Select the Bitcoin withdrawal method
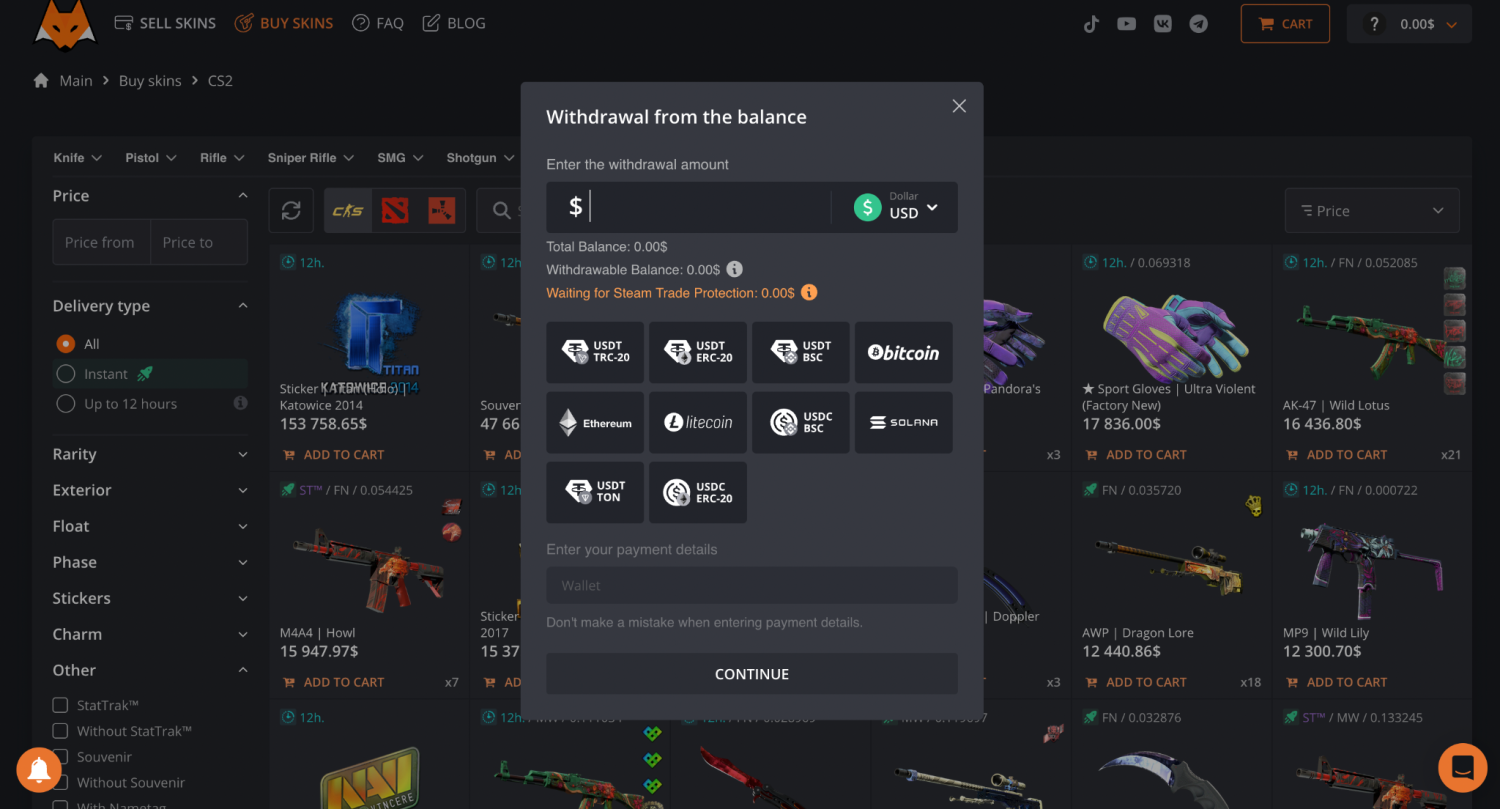The width and height of the screenshot is (1500, 809). coord(903,352)
